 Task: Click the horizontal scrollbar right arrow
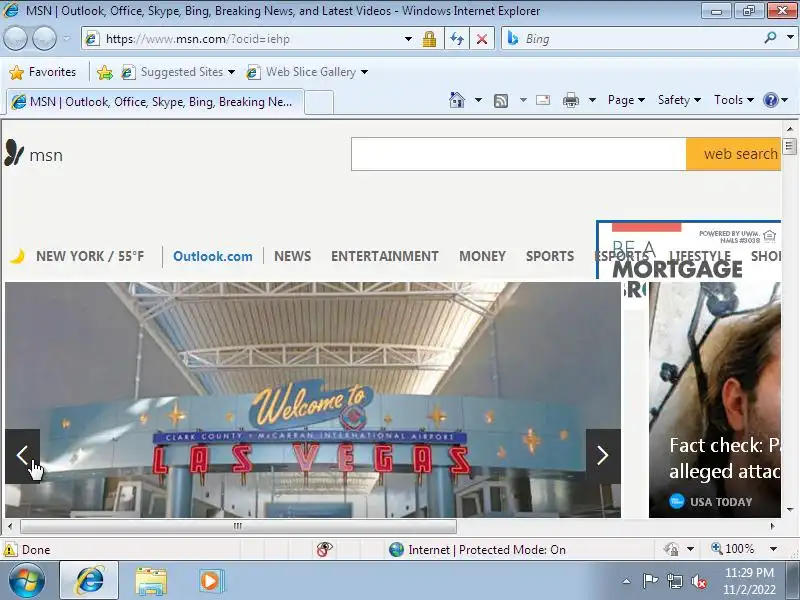pos(772,526)
